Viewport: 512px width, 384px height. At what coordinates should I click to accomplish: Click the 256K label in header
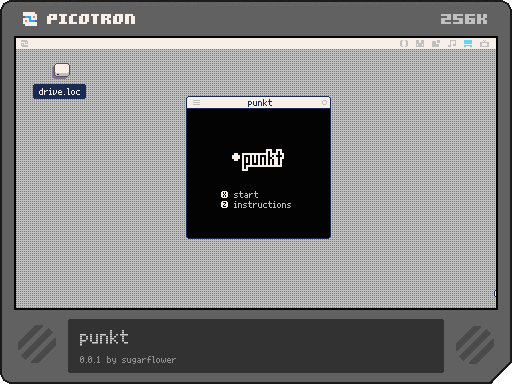[464, 19]
